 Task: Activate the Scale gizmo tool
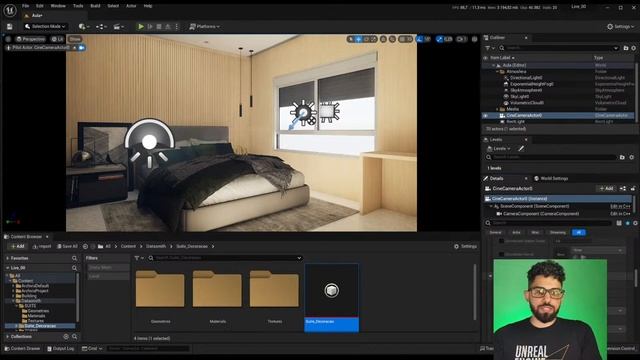coord(373,39)
